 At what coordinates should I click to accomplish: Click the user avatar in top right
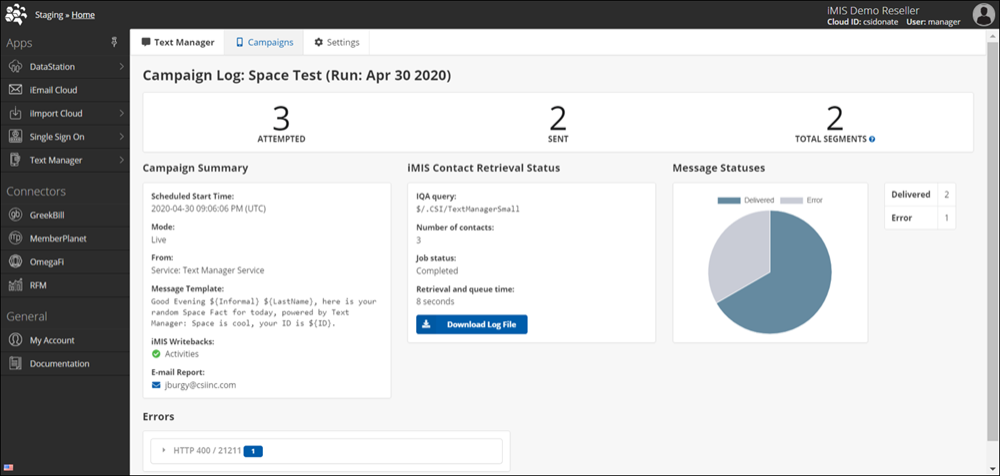983,14
